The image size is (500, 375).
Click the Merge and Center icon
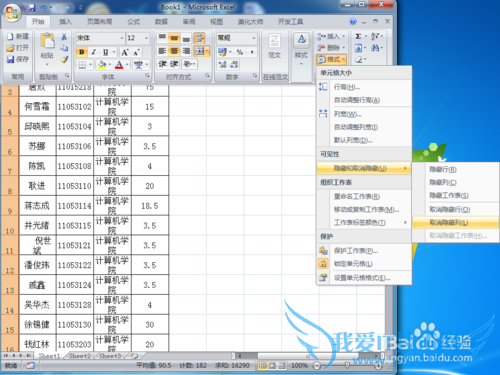coord(200,51)
